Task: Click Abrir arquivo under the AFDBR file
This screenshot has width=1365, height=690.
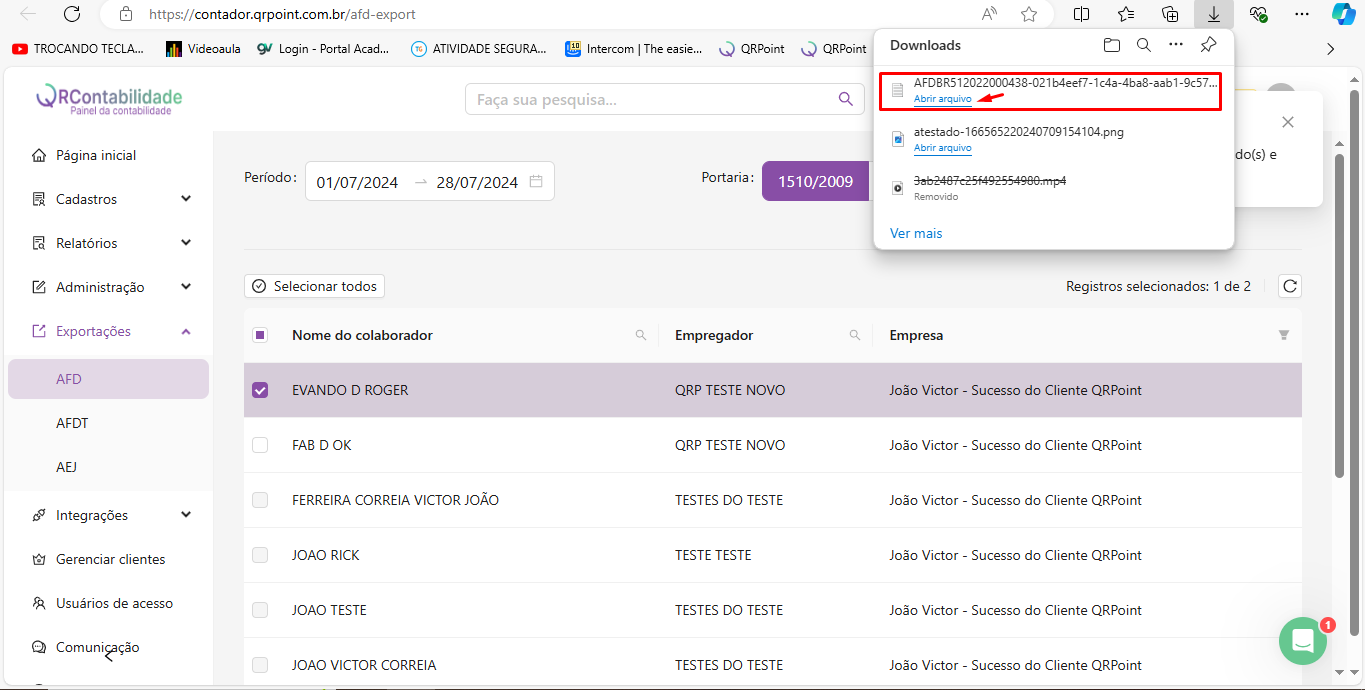Action: [x=942, y=99]
